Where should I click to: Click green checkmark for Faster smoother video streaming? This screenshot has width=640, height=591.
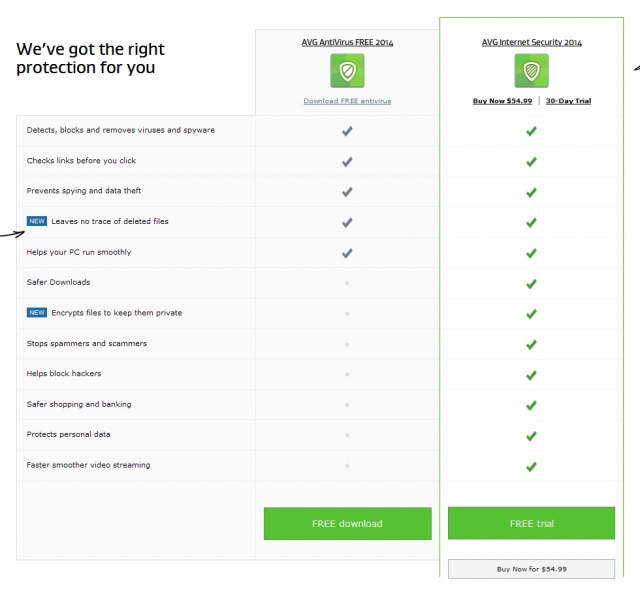[x=531, y=467]
